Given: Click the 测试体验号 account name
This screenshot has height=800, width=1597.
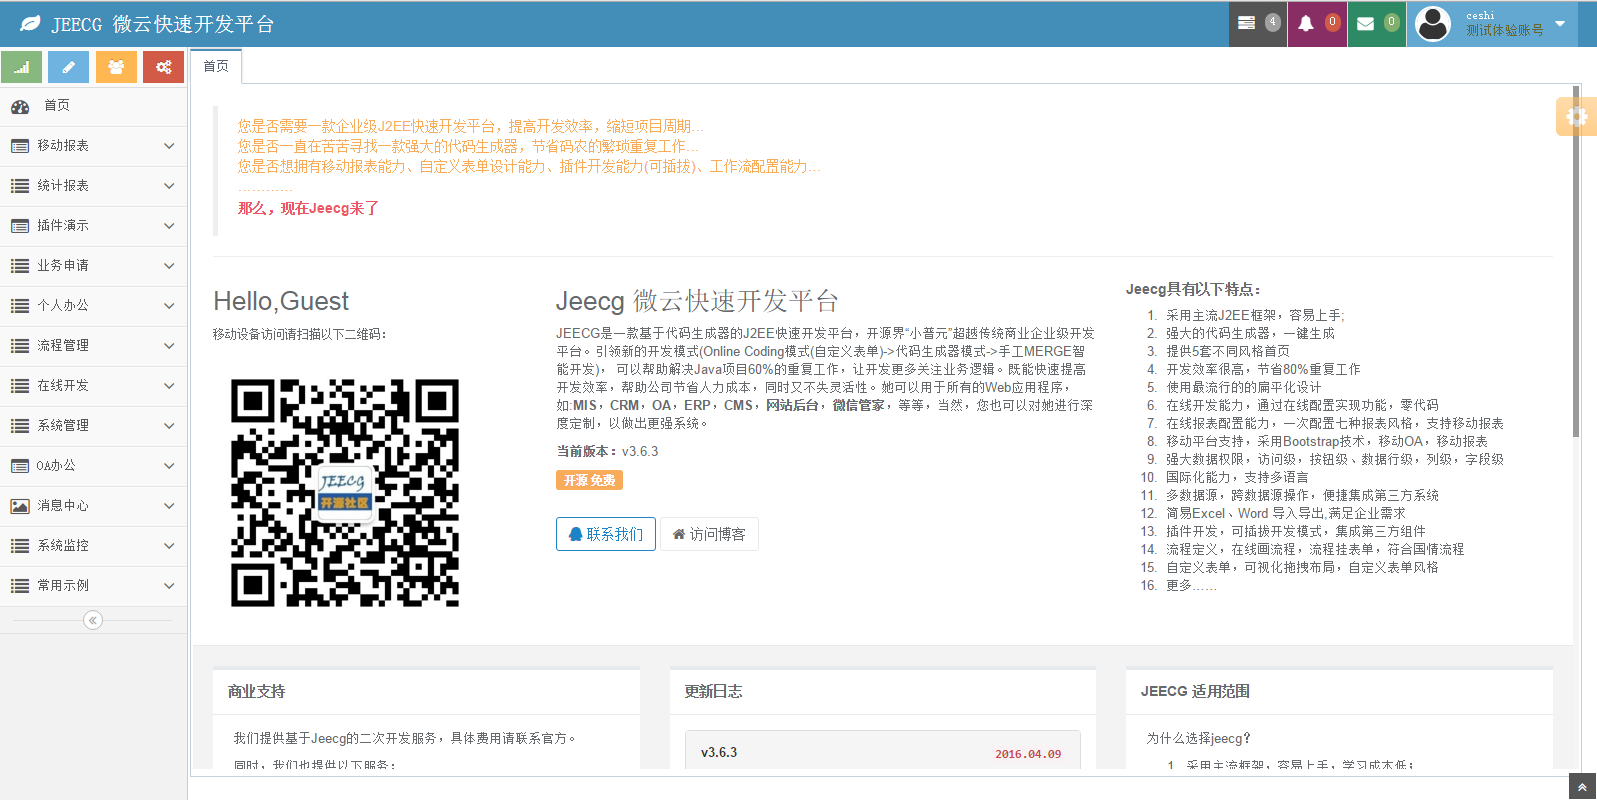Looking at the screenshot, I should pyautogui.click(x=1504, y=31).
